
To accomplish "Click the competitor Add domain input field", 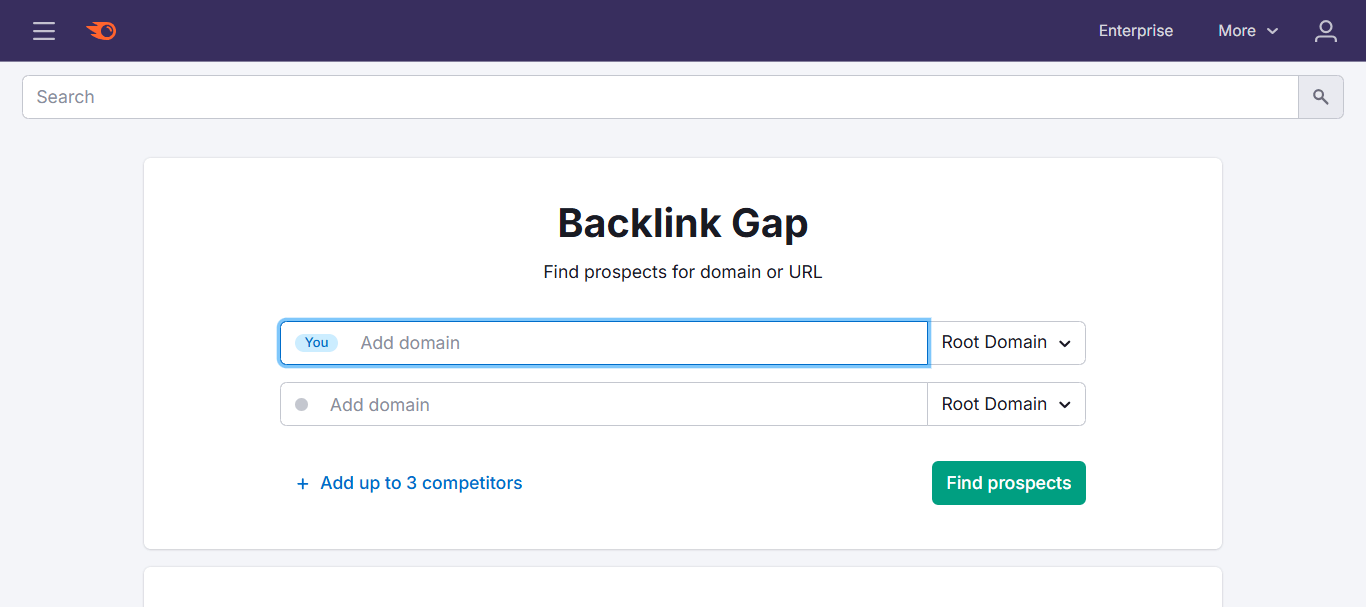I will tap(604, 405).
